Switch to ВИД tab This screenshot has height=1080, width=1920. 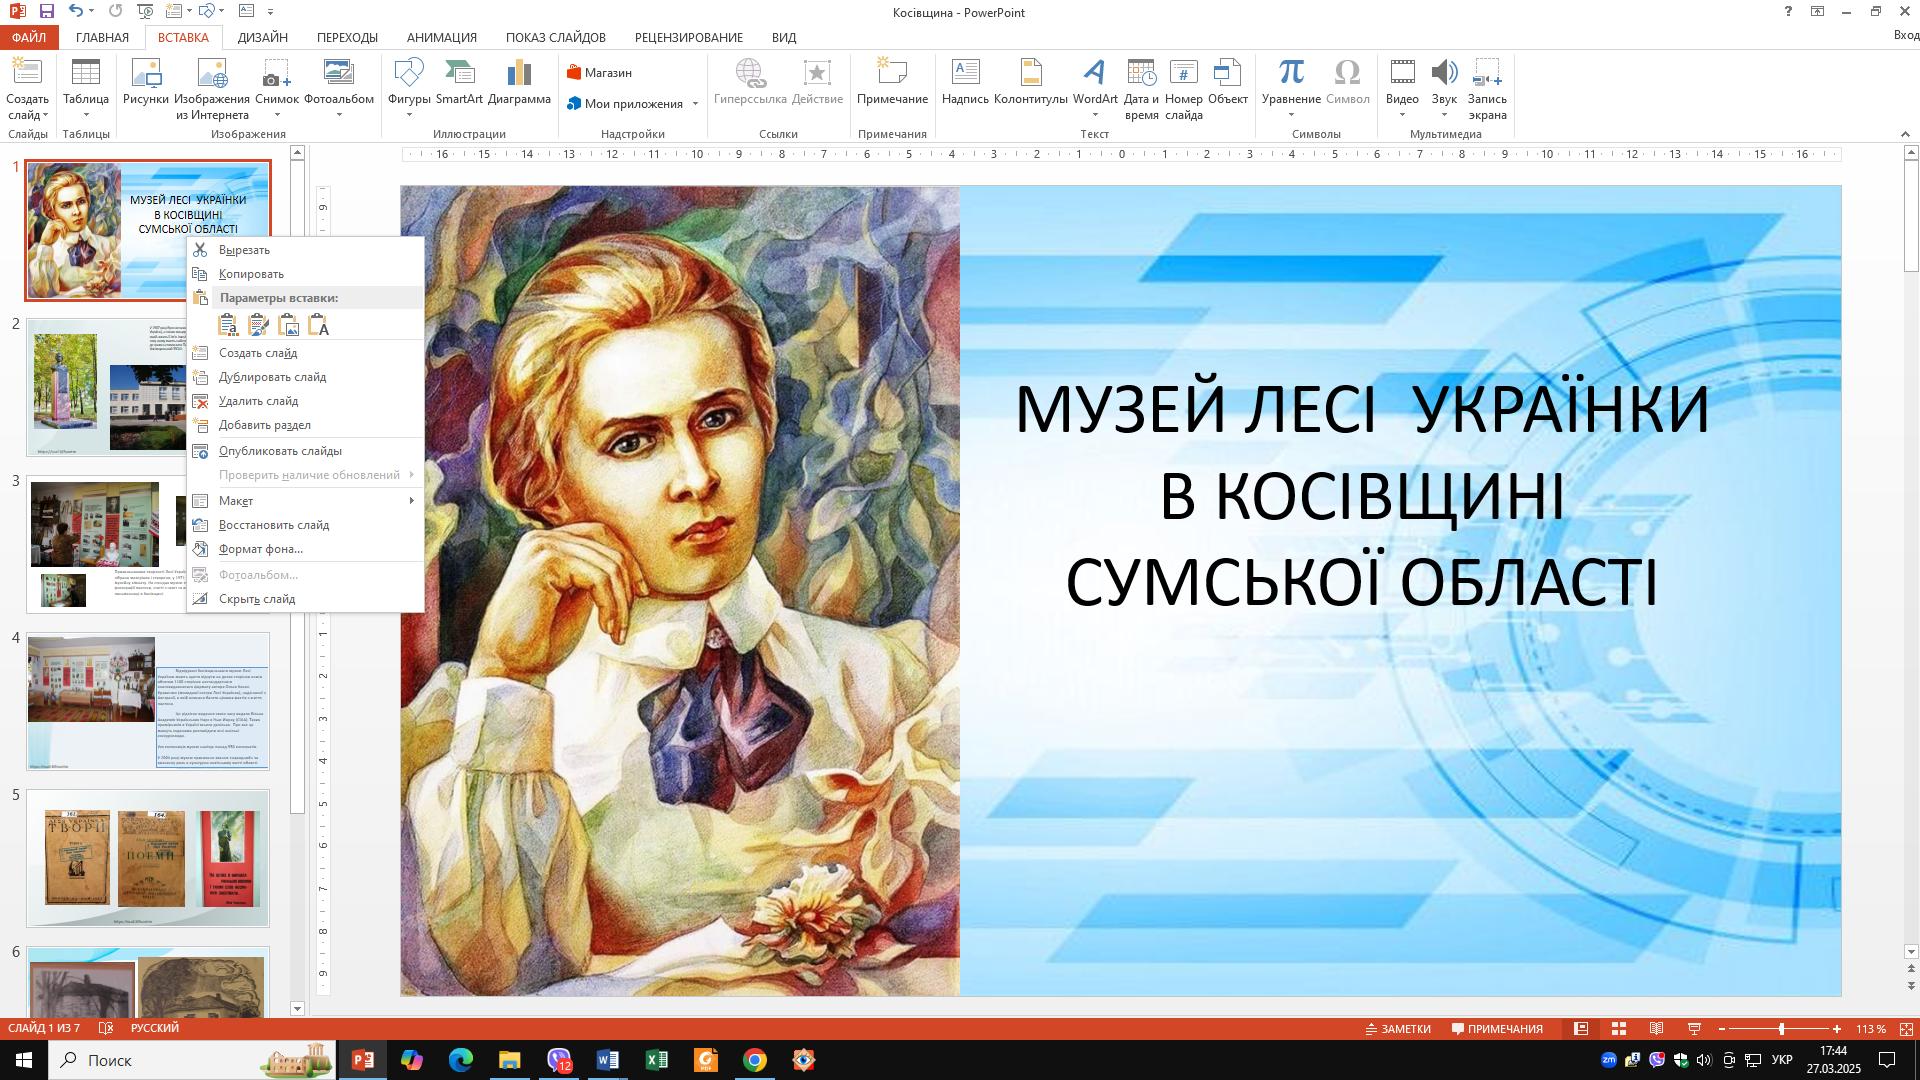(784, 37)
